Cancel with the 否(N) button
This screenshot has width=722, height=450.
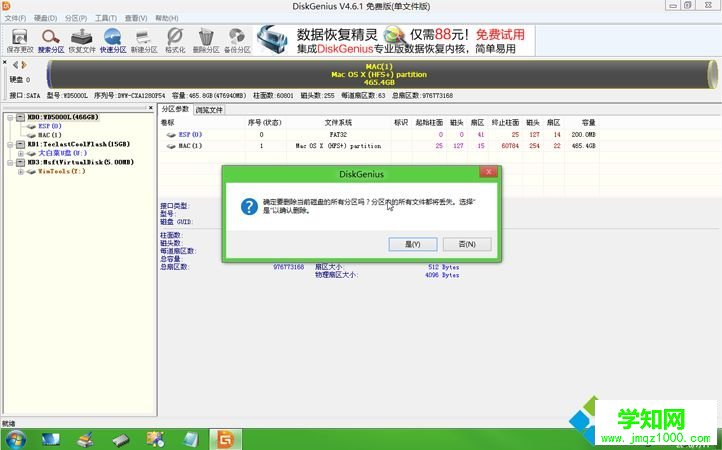point(467,244)
